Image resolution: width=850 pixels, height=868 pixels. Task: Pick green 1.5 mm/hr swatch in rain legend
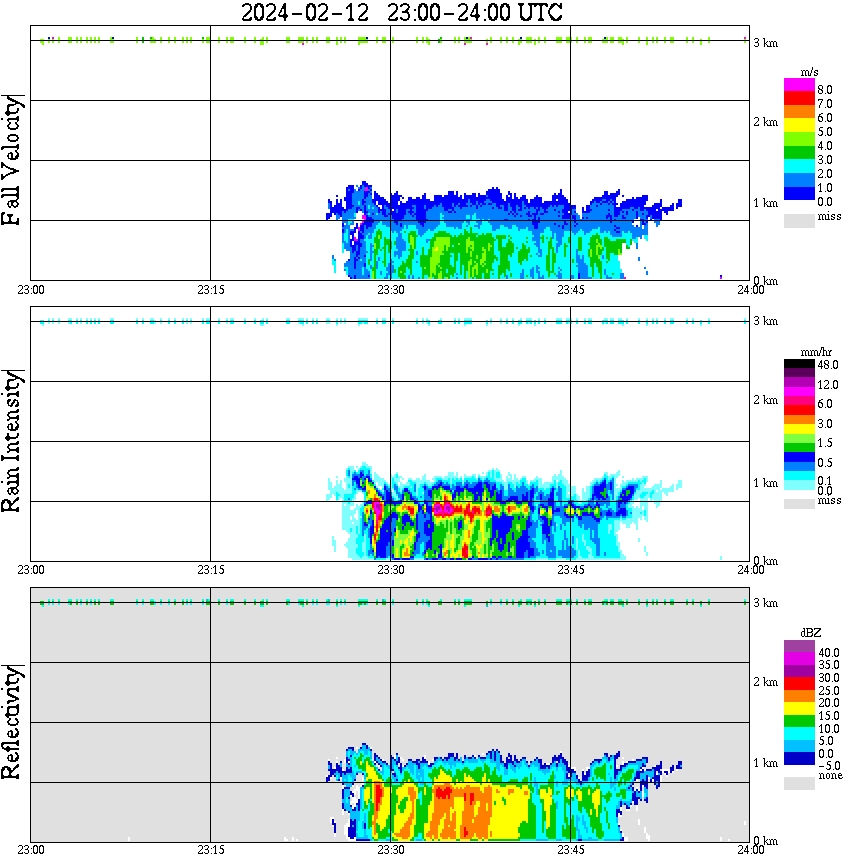pos(799,447)
